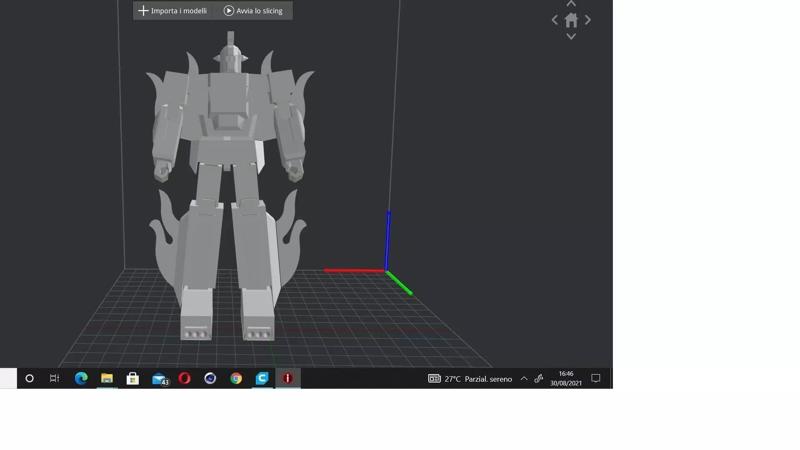
Task: Rotate view up with the up chevron
Action: tap(571, 4)
